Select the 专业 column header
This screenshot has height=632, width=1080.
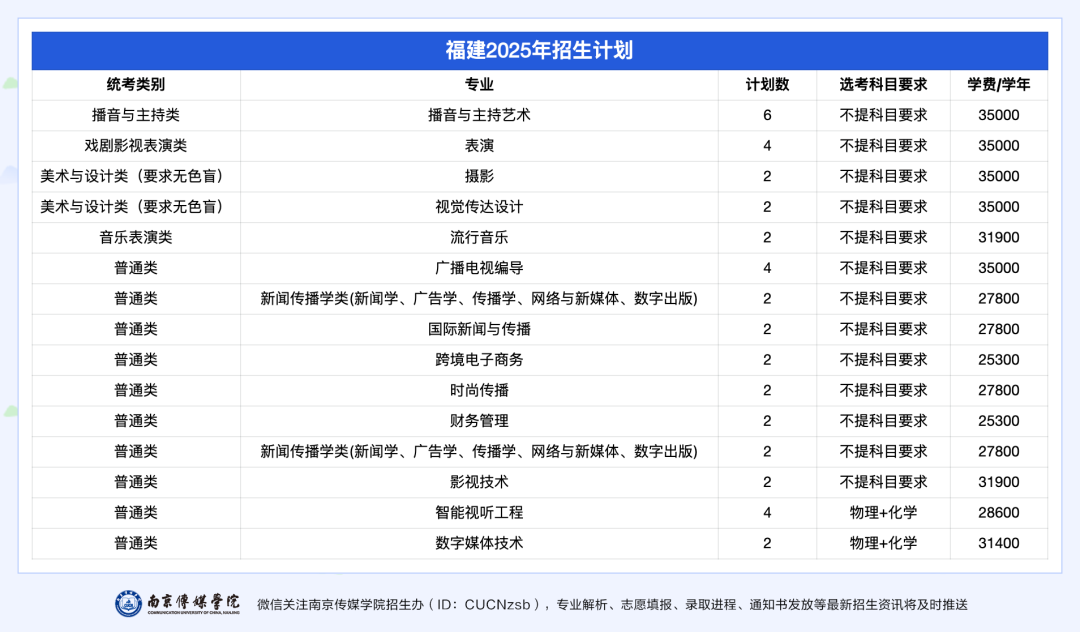click(479, 85)
